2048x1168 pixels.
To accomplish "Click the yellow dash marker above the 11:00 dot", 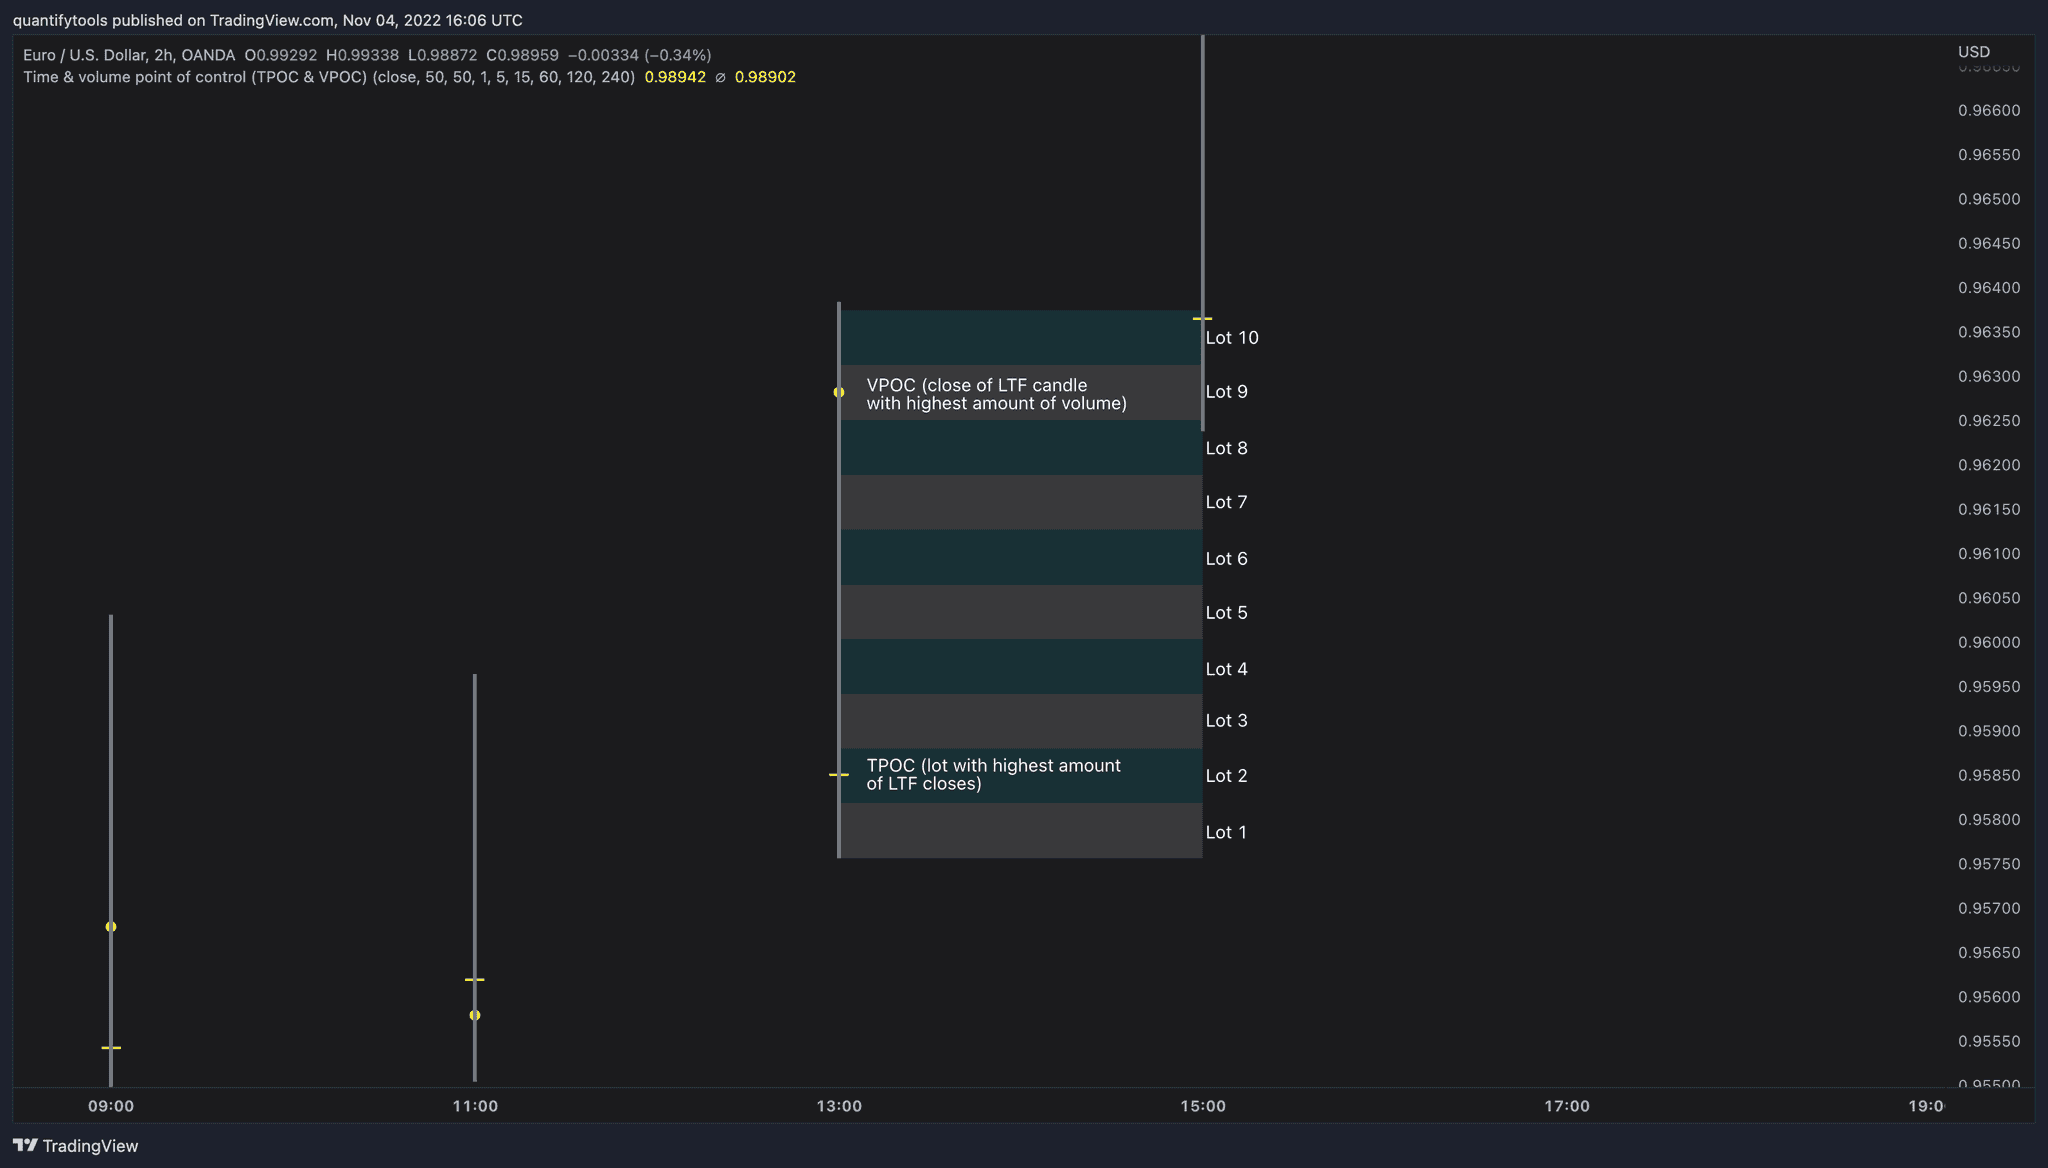I will (475, 980).
